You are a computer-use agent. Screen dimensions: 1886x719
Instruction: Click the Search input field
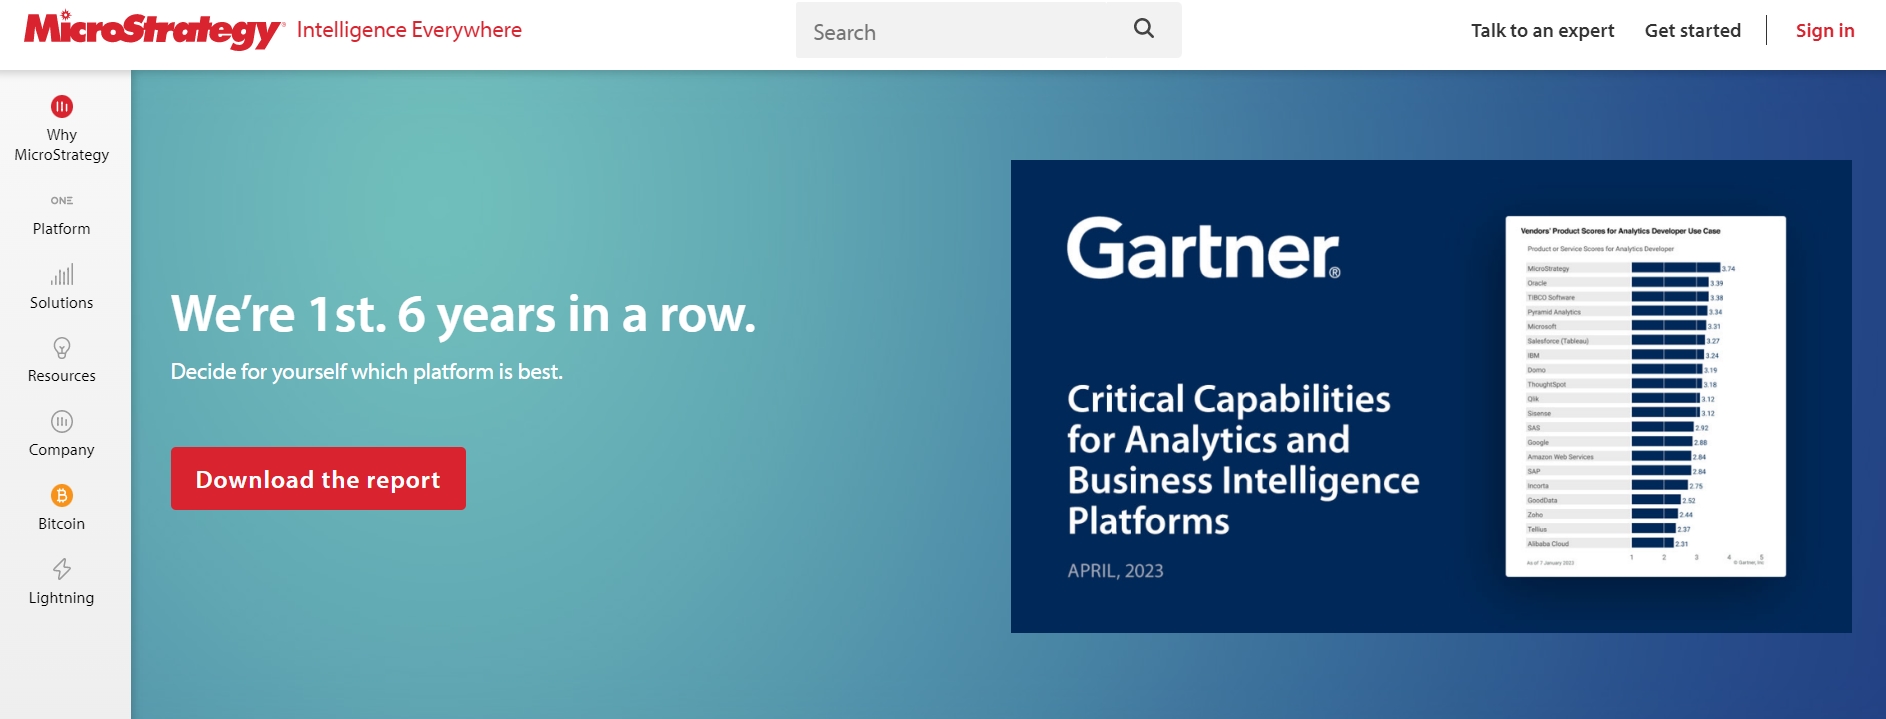(x=988, y=30)
